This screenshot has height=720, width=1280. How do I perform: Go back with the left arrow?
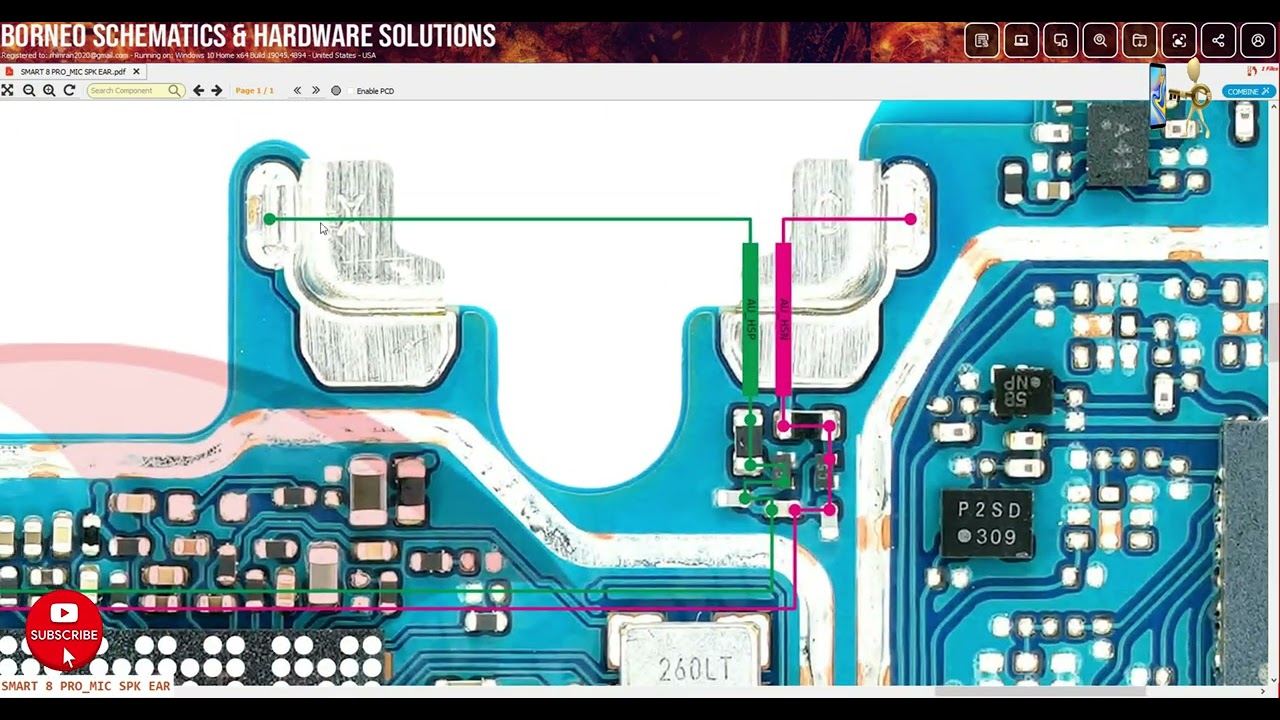[x=198, y=90]
